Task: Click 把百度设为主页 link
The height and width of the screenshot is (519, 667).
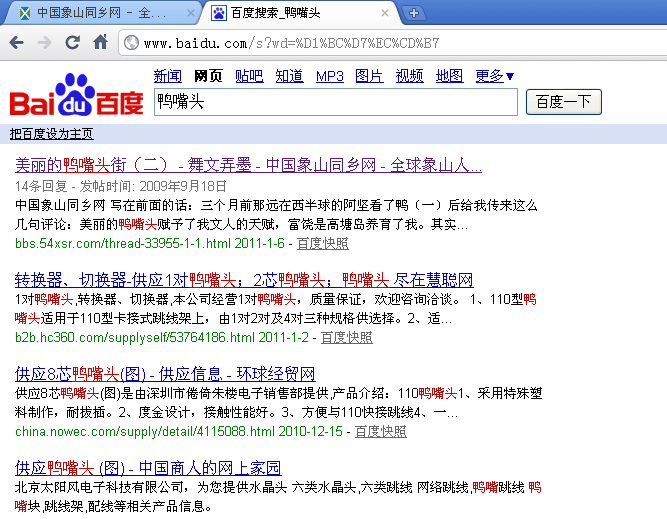Action: 51,134
